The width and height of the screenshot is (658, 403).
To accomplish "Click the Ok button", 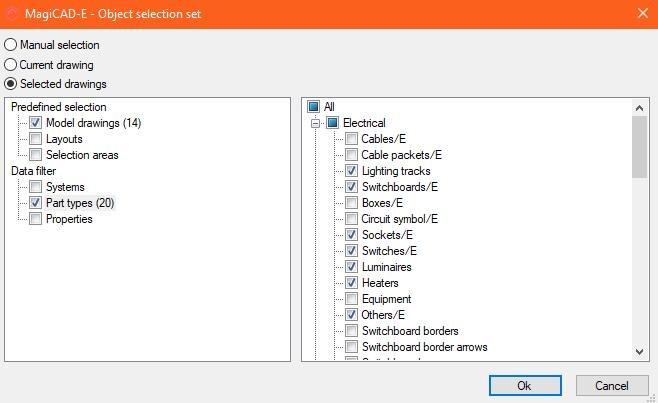I will pos(525,385).
